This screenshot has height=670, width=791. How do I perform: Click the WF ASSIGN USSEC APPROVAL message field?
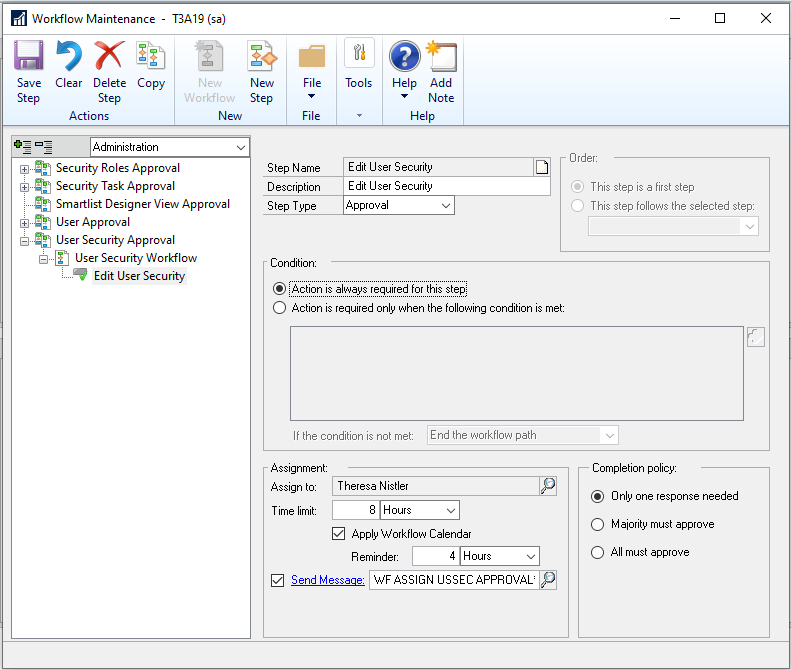coord(454,580)
